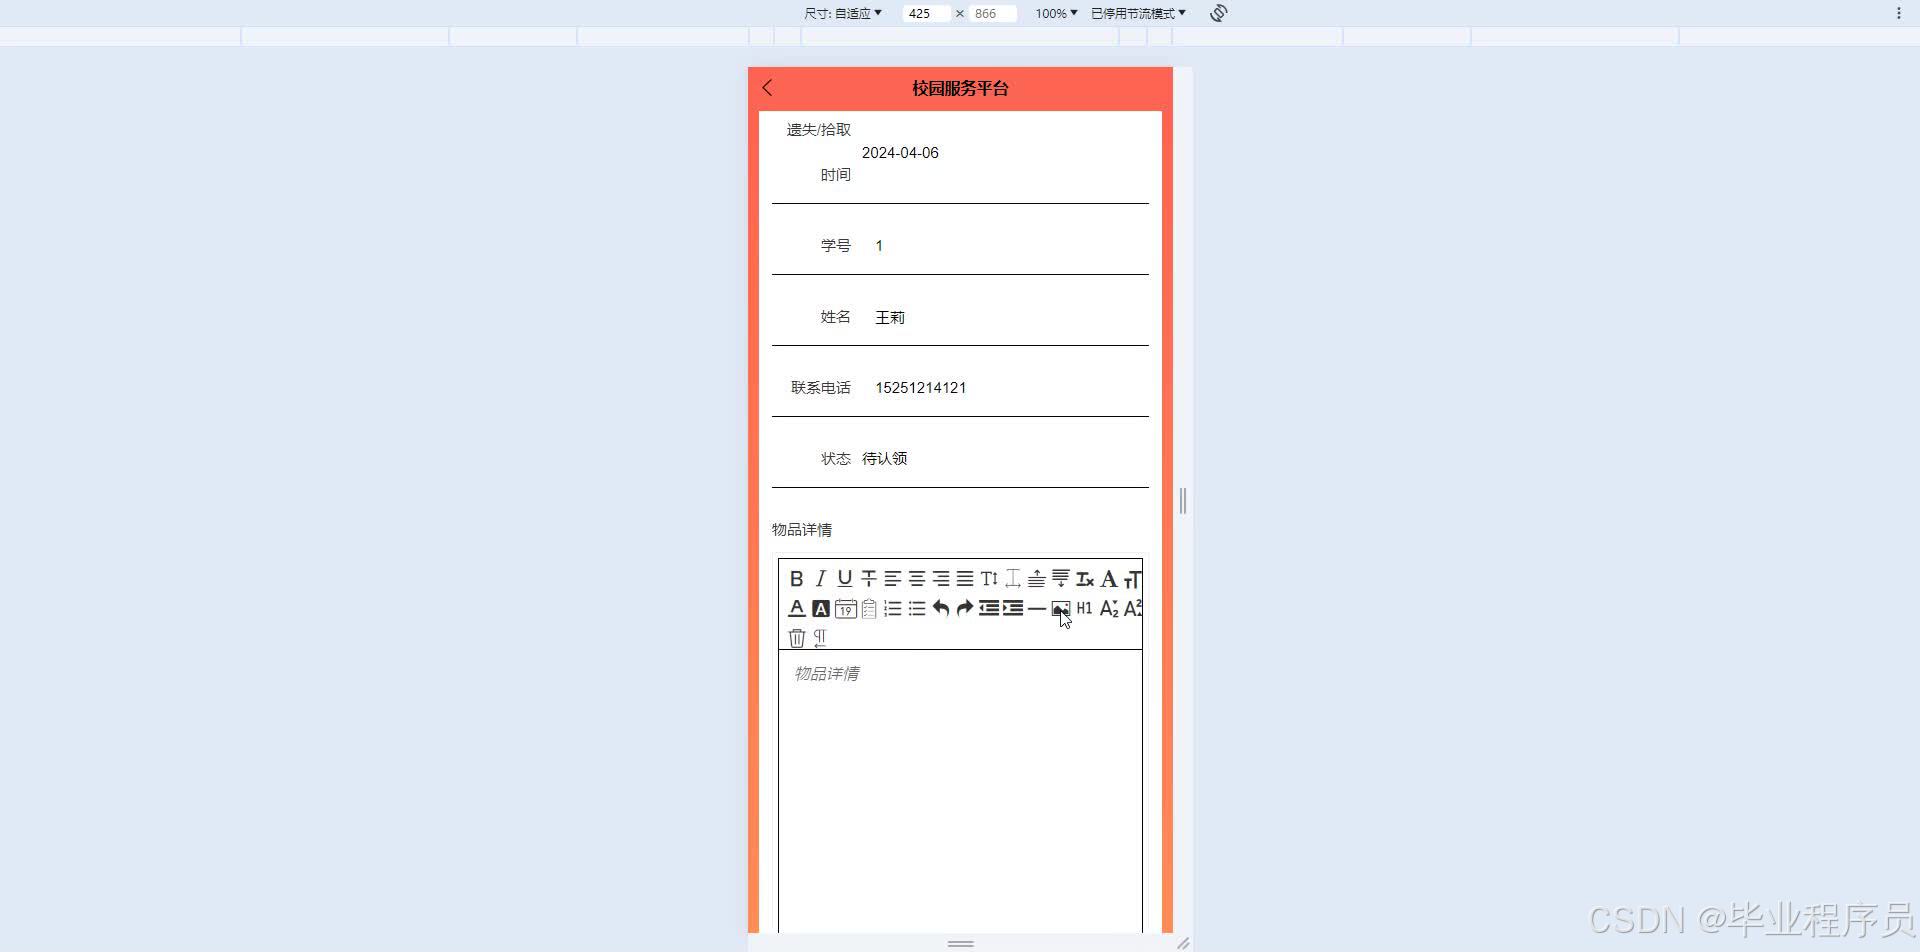Apply subscript formatting
The height and width of the screenshot is (952, 1920).
1108,608
